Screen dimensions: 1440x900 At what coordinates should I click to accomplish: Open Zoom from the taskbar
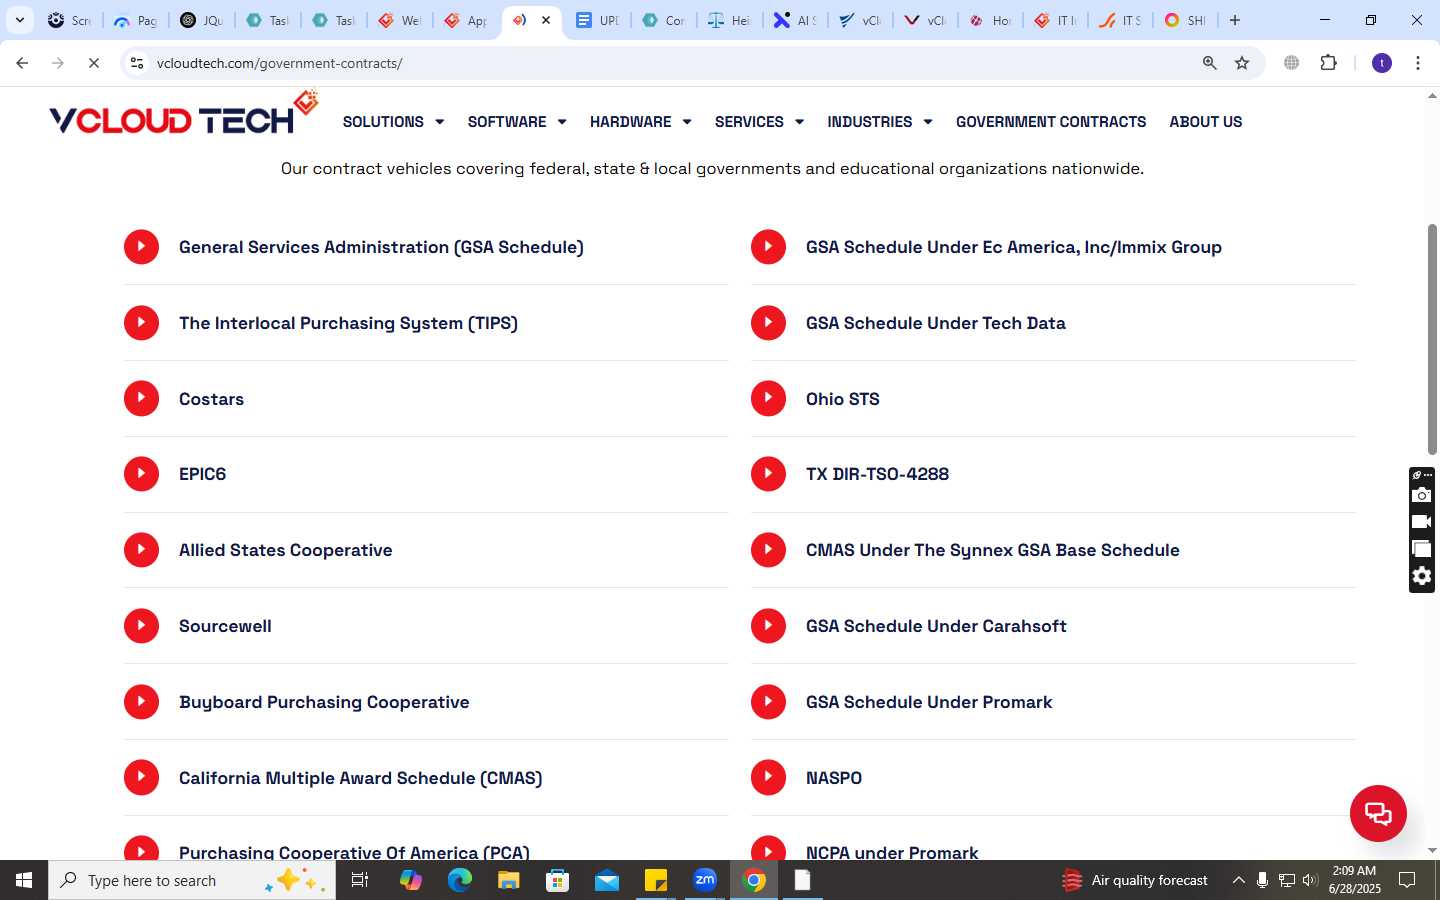pos(705,880)
